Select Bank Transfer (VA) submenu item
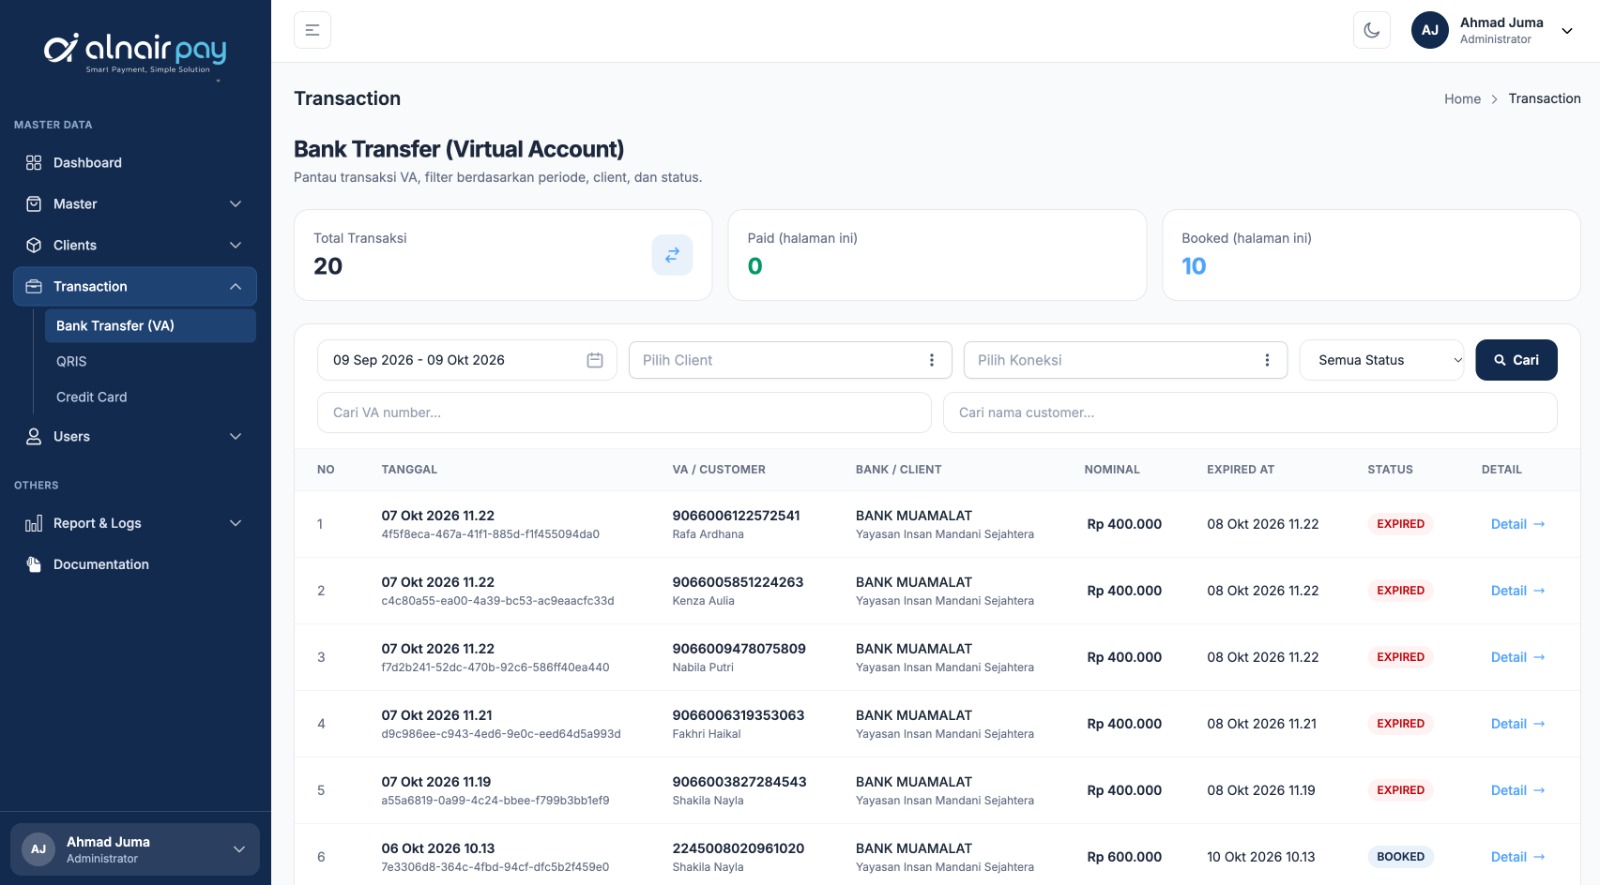 [150, 326]
